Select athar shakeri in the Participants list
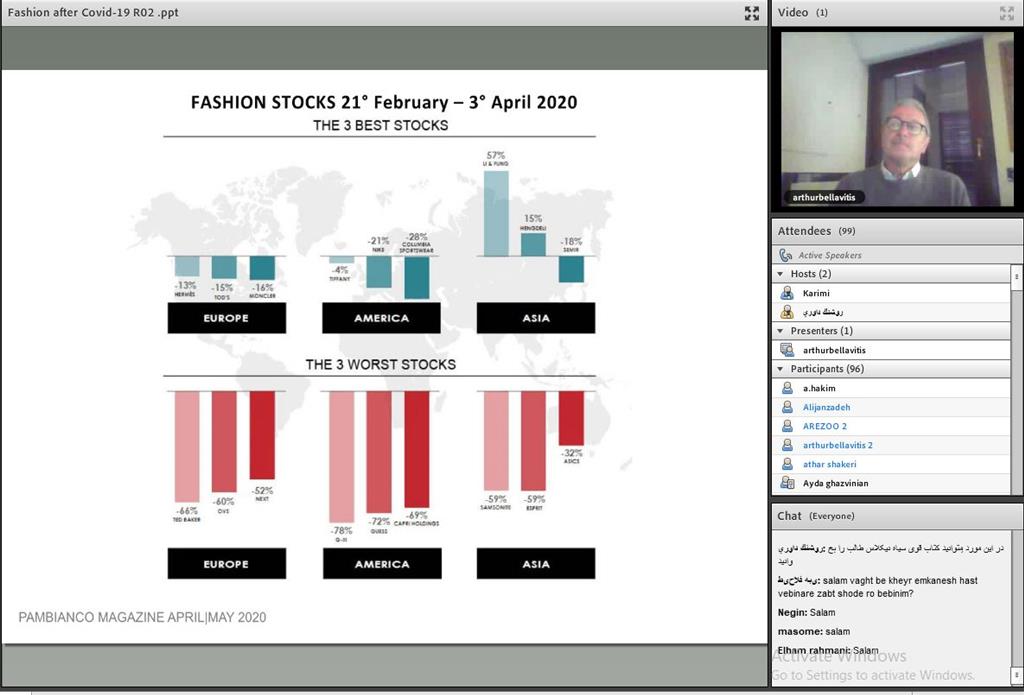Screen dimensions: 1024x695 click(x=891, y=464)
